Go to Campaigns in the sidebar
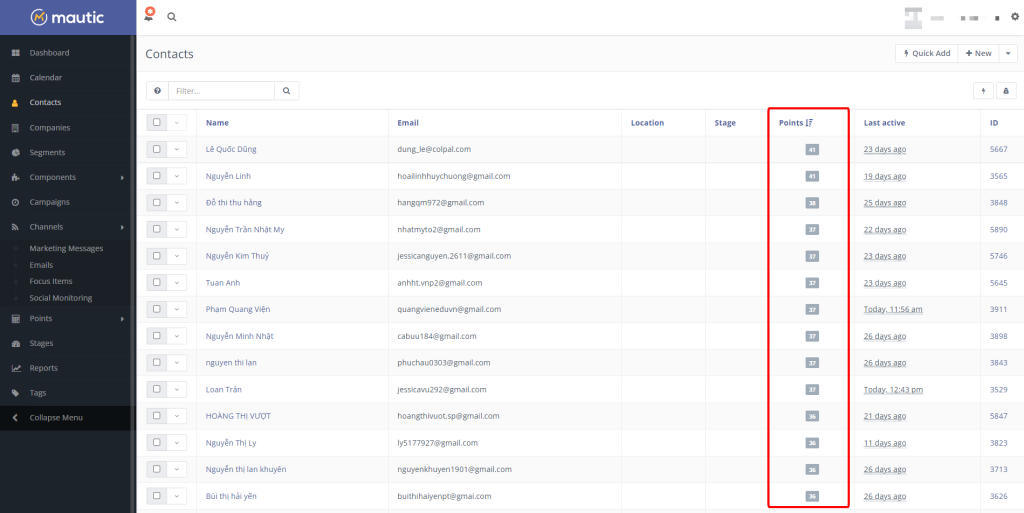This screenshot has height=513, width=1024. tap(49, 202)
